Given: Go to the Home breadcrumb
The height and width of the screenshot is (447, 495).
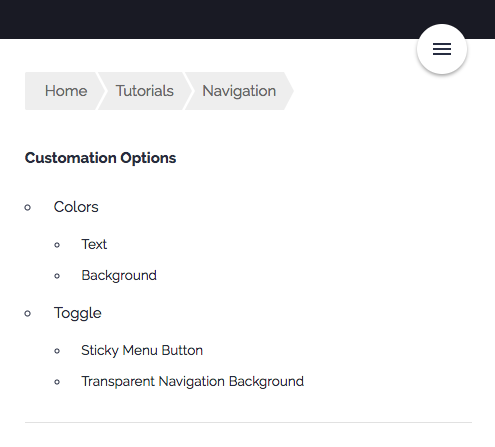Looking at the screenshot, I should (66, 91).
